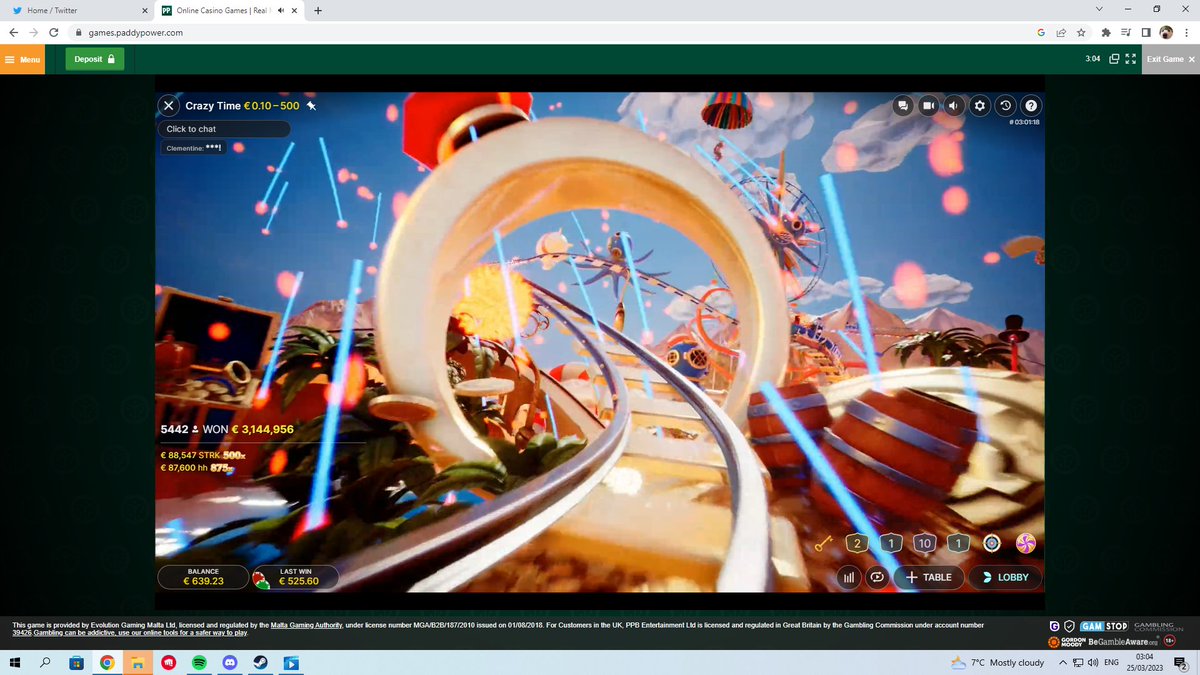Bookmark this page star icon
This screenshot has width=1200, height=675.
[x=1081, y=33]
